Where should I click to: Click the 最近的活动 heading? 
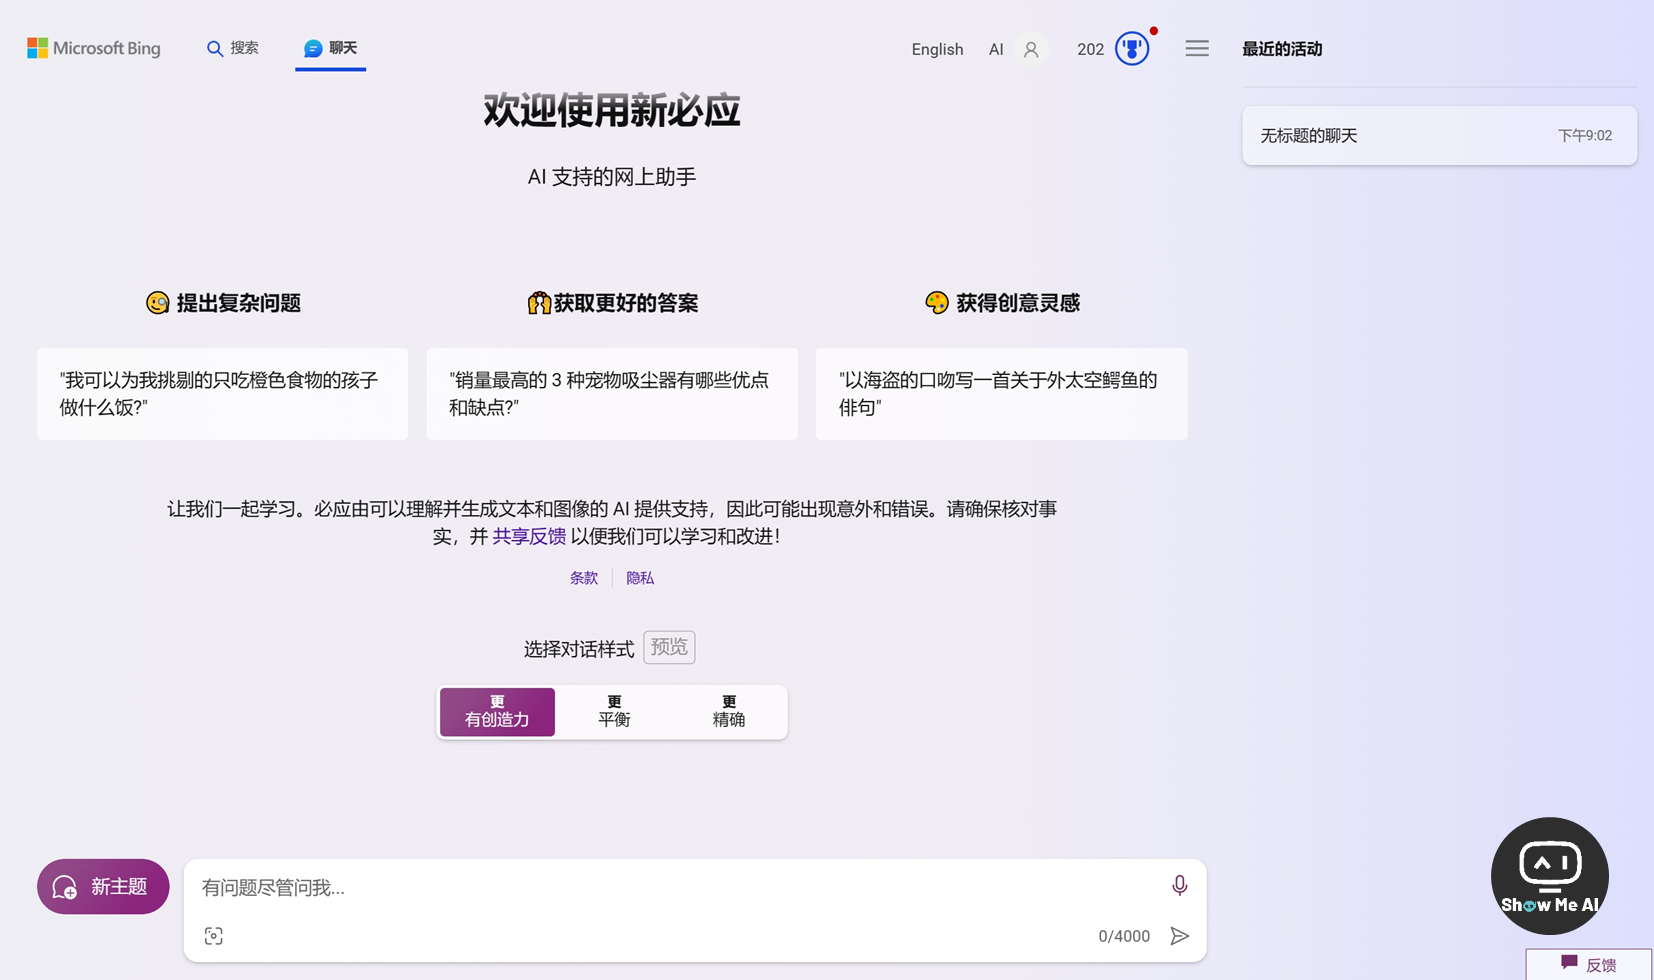pyautogui.click(x=1282, y=49)
